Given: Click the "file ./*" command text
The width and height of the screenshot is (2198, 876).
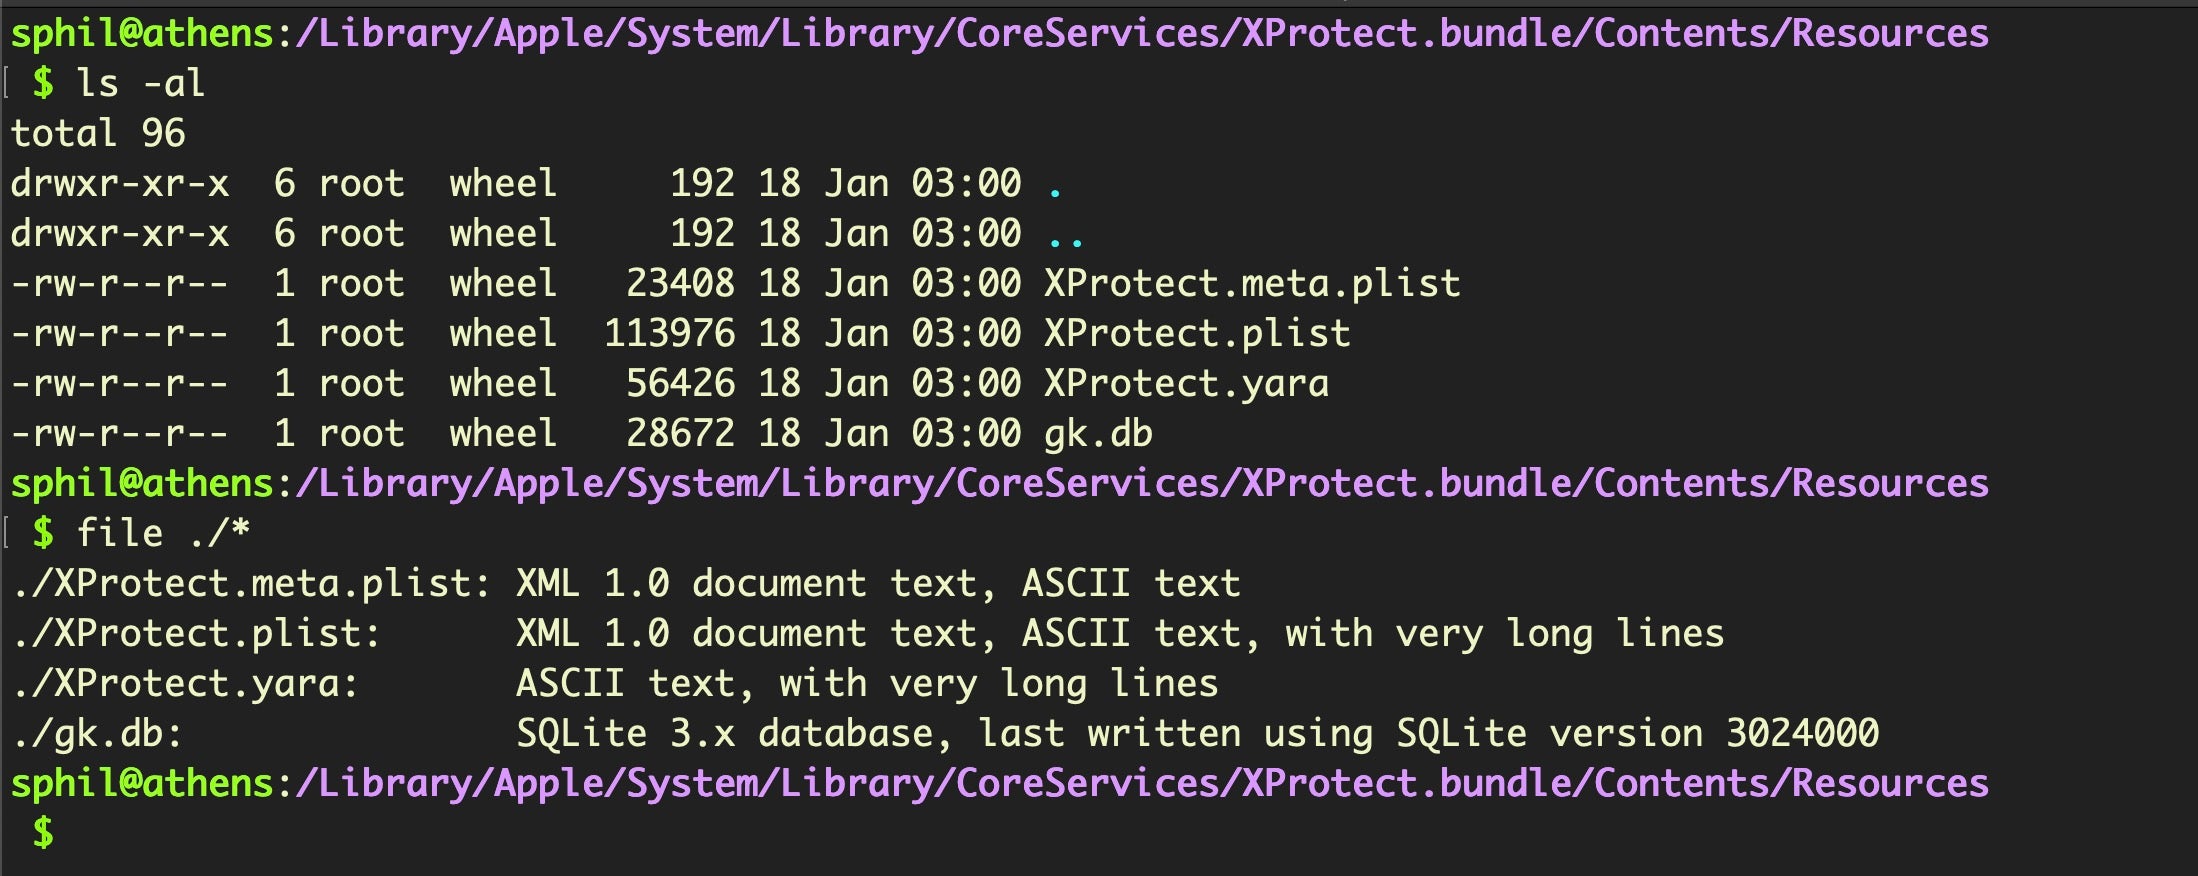Looking at the screenshot, I should tap(162, 533).
